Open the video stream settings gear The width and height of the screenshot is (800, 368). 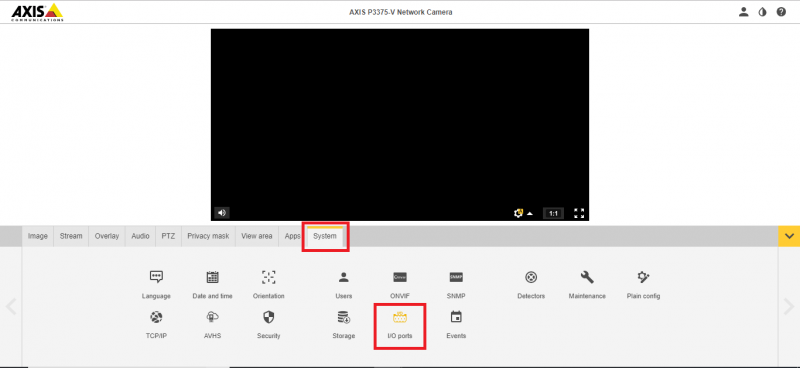click(x=518, y=213)
